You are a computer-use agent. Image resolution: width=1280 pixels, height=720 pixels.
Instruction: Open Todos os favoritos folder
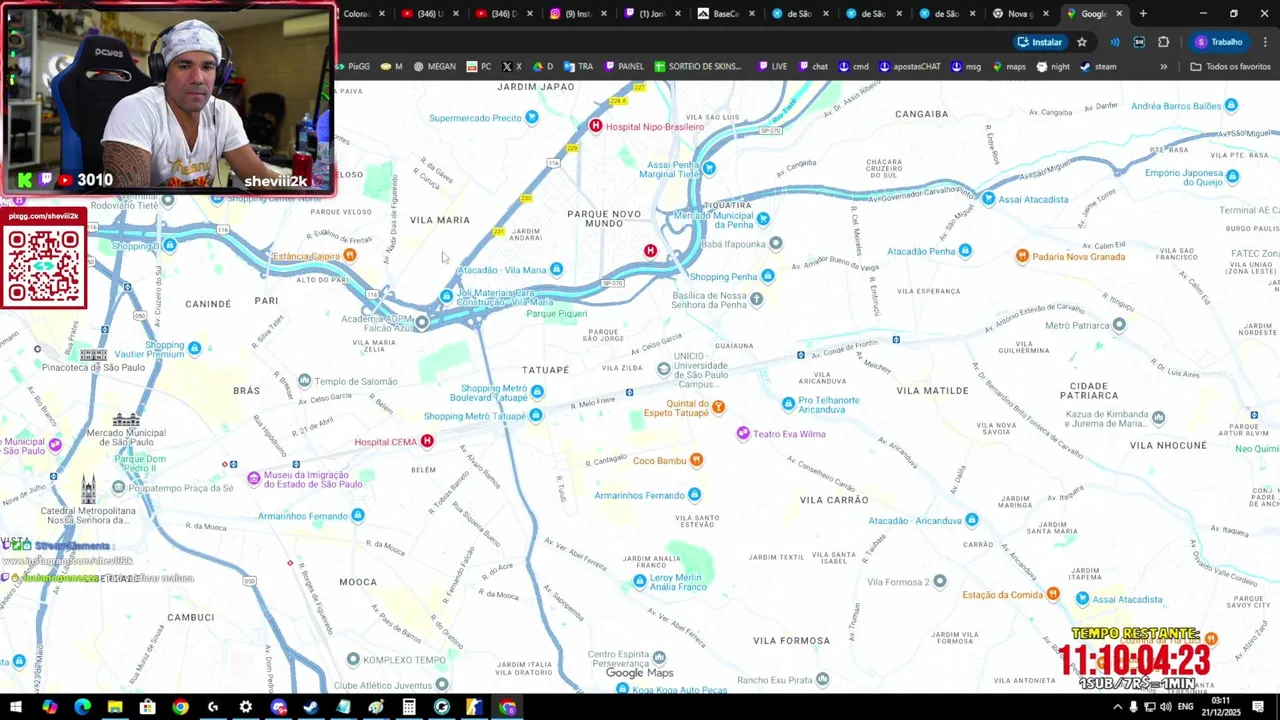tap(1230, 67)
